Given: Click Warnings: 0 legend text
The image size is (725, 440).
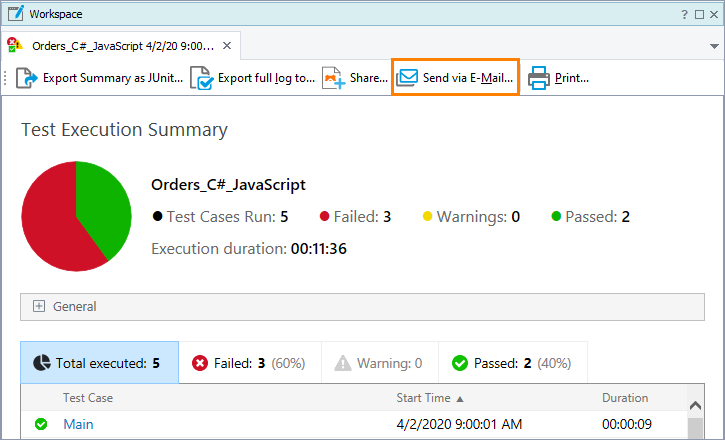Looking at the screenshot, I should [x=478, y=216].
